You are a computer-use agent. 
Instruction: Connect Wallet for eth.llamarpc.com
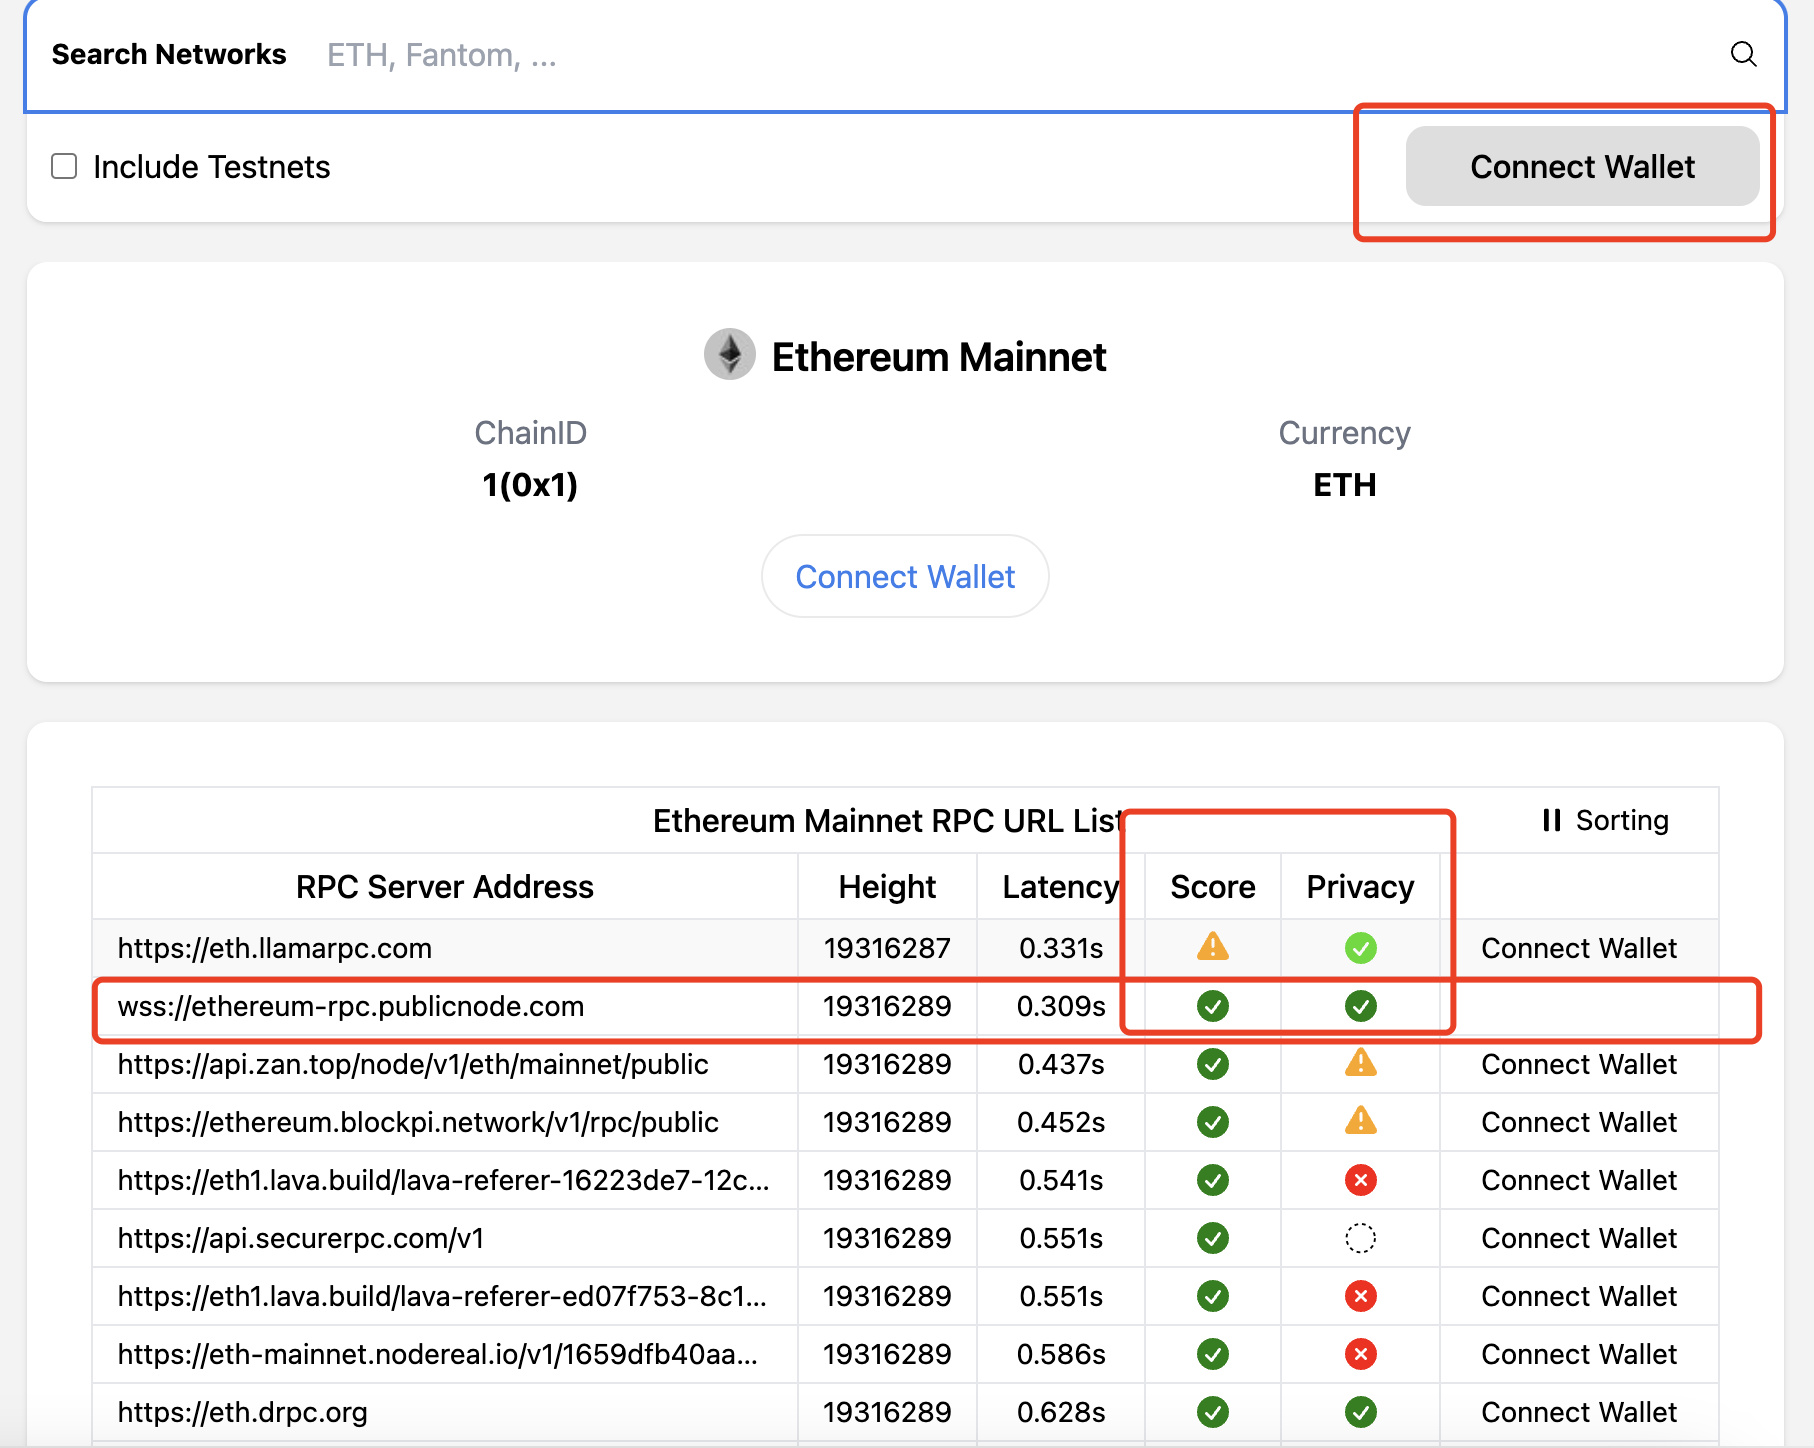[1579, 948]
